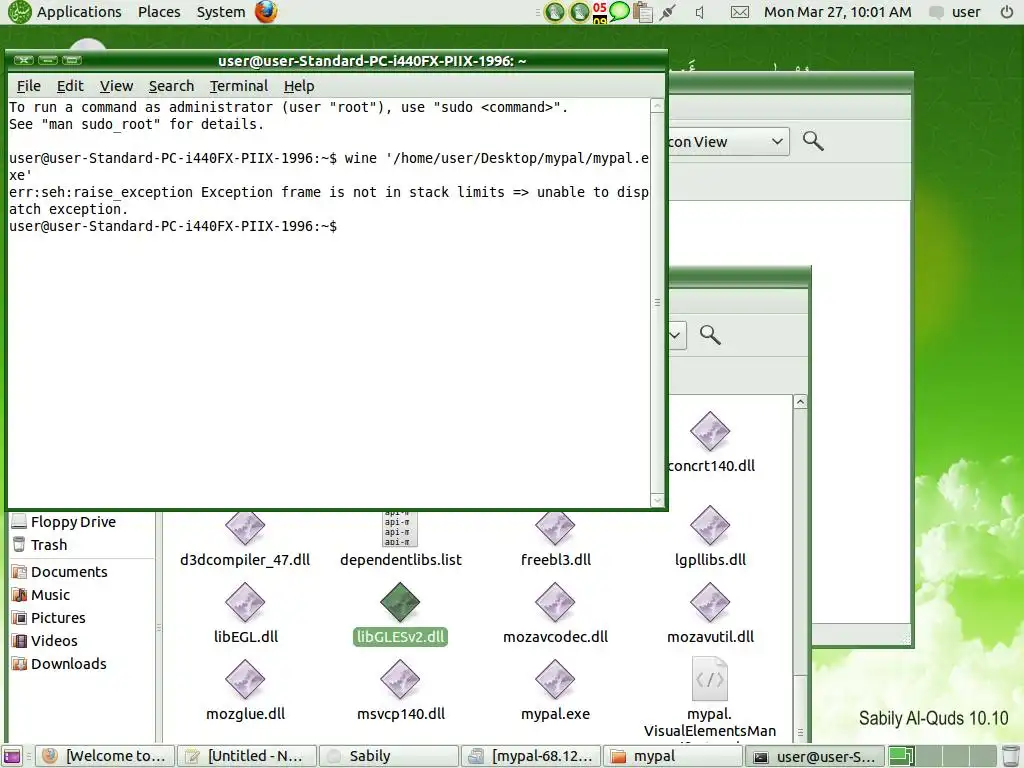This screenshot has width=1024, height=768.
Task: Open the Edit menu in the terminal
Action: pos(70,86)
